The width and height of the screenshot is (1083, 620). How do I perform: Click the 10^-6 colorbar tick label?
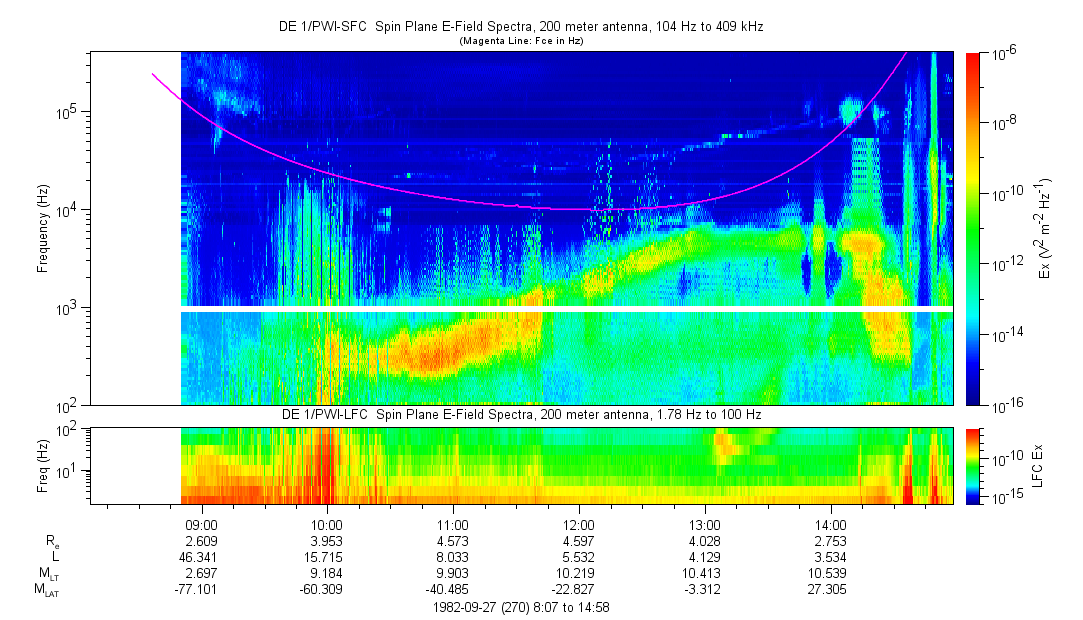tap(1003, 54)
